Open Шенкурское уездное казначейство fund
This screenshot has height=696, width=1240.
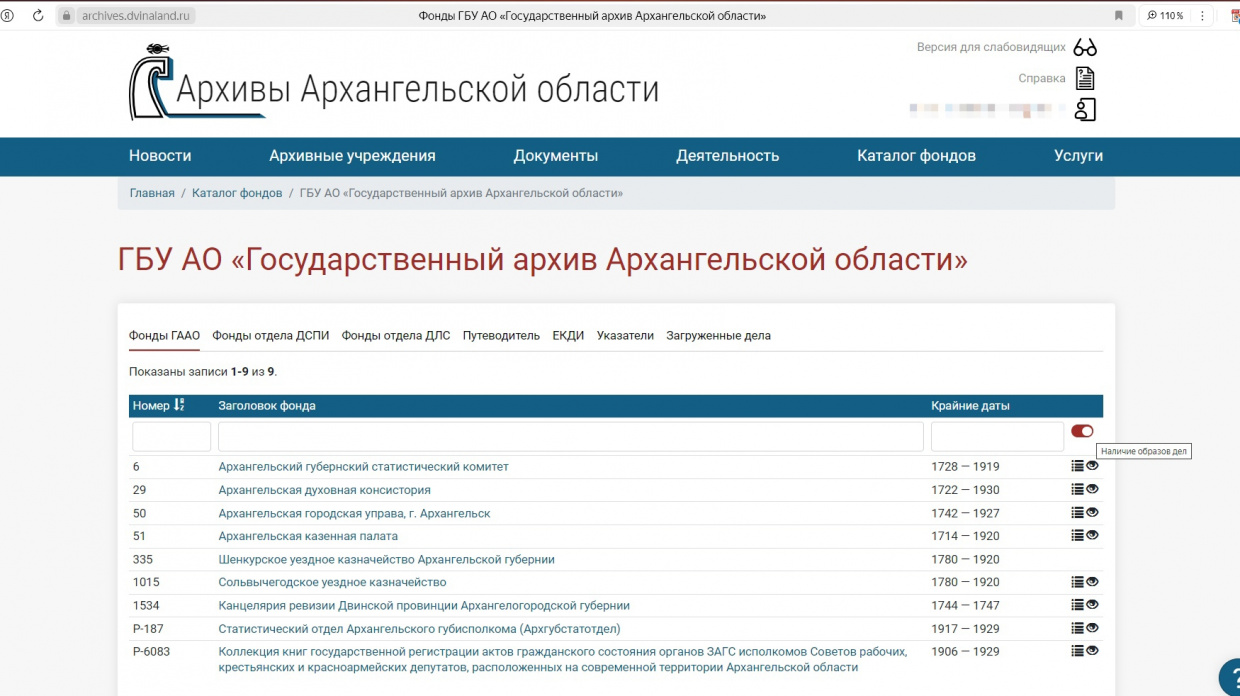(x=386, y=559)
